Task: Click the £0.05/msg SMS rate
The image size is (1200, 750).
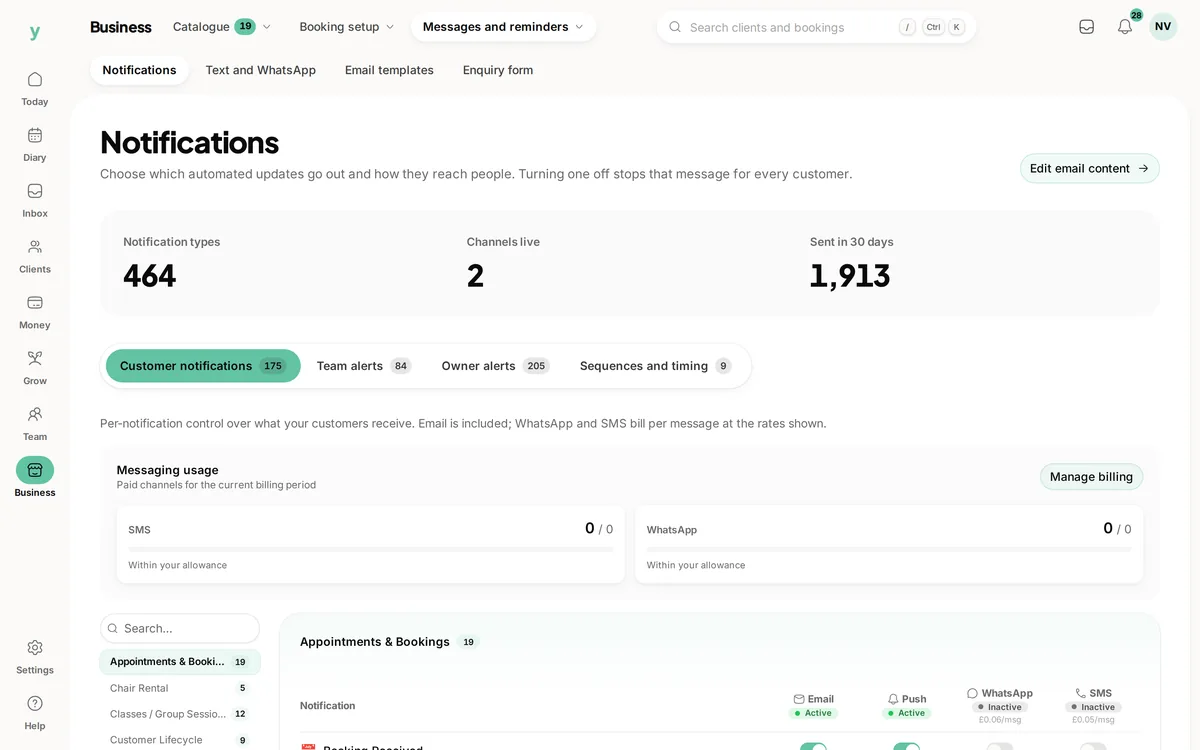Action: tap(1093, 720)
